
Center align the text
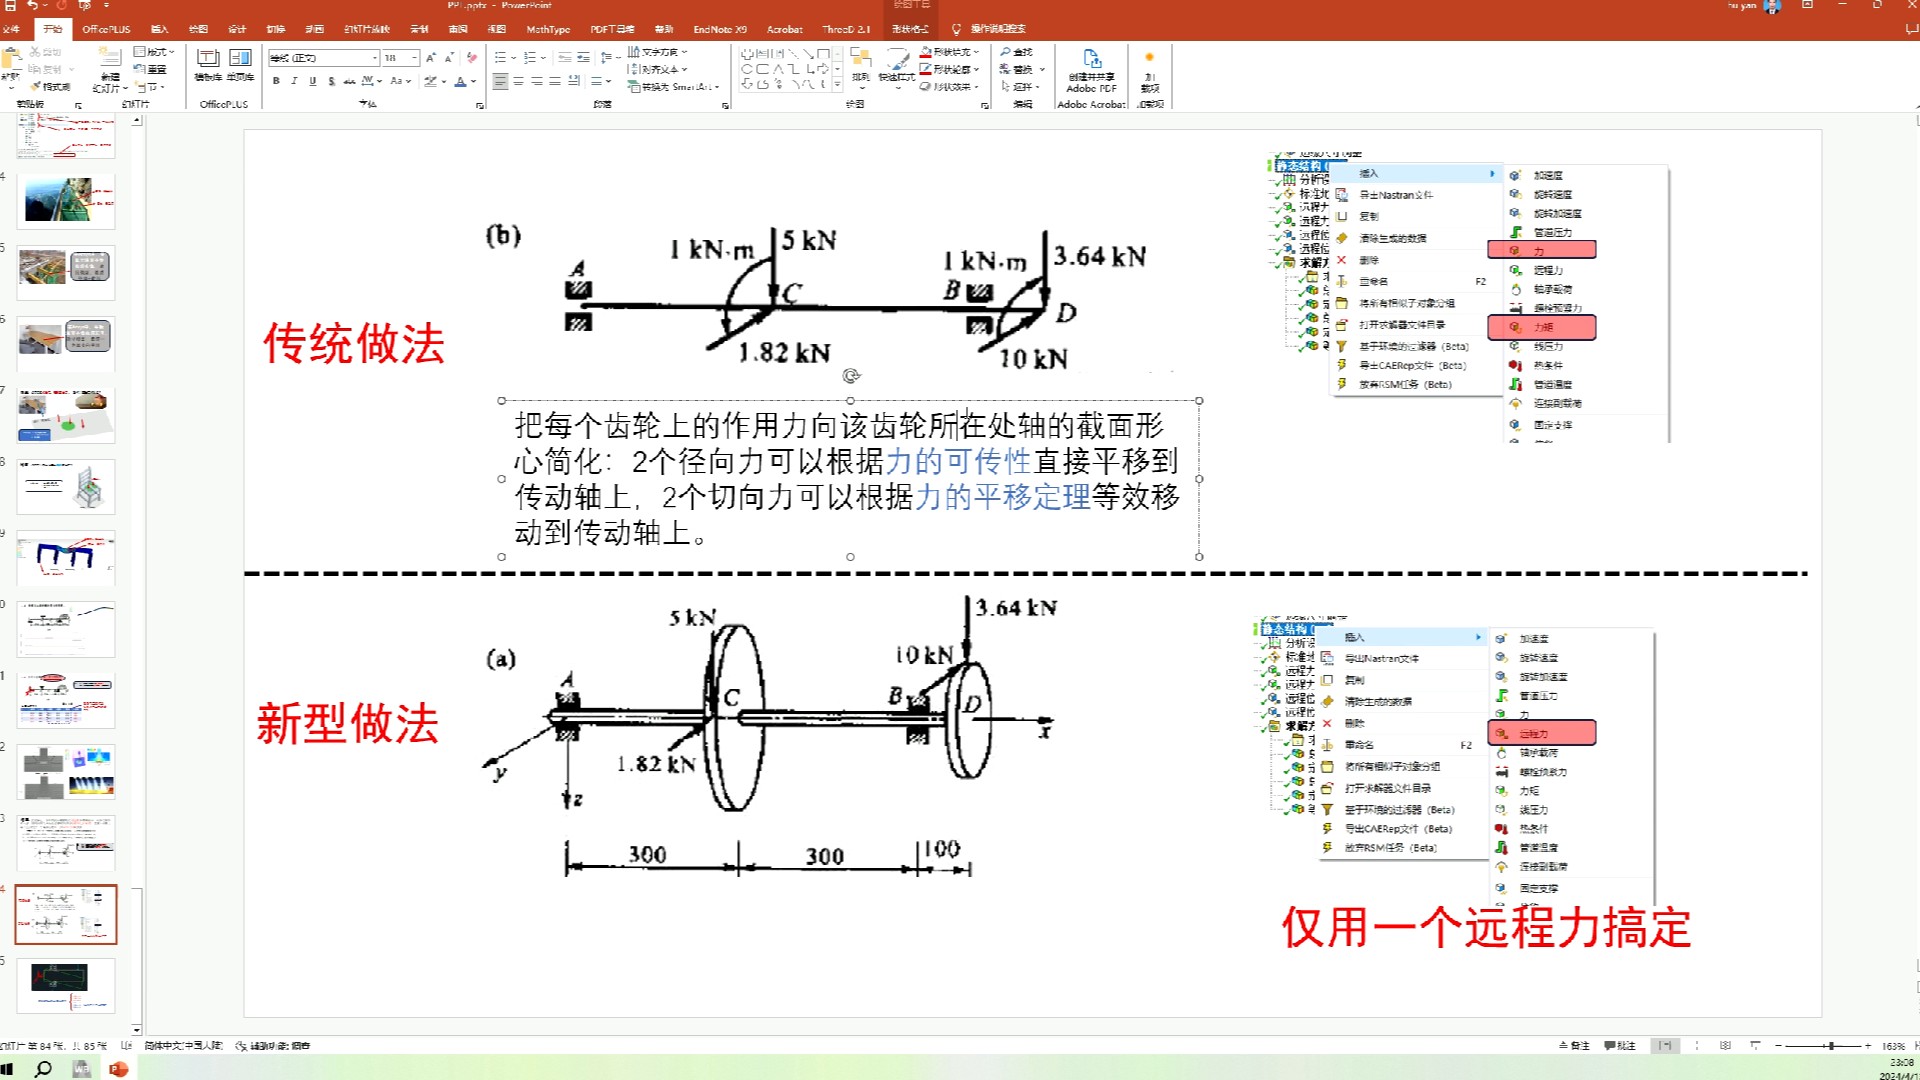pos(519,81)
